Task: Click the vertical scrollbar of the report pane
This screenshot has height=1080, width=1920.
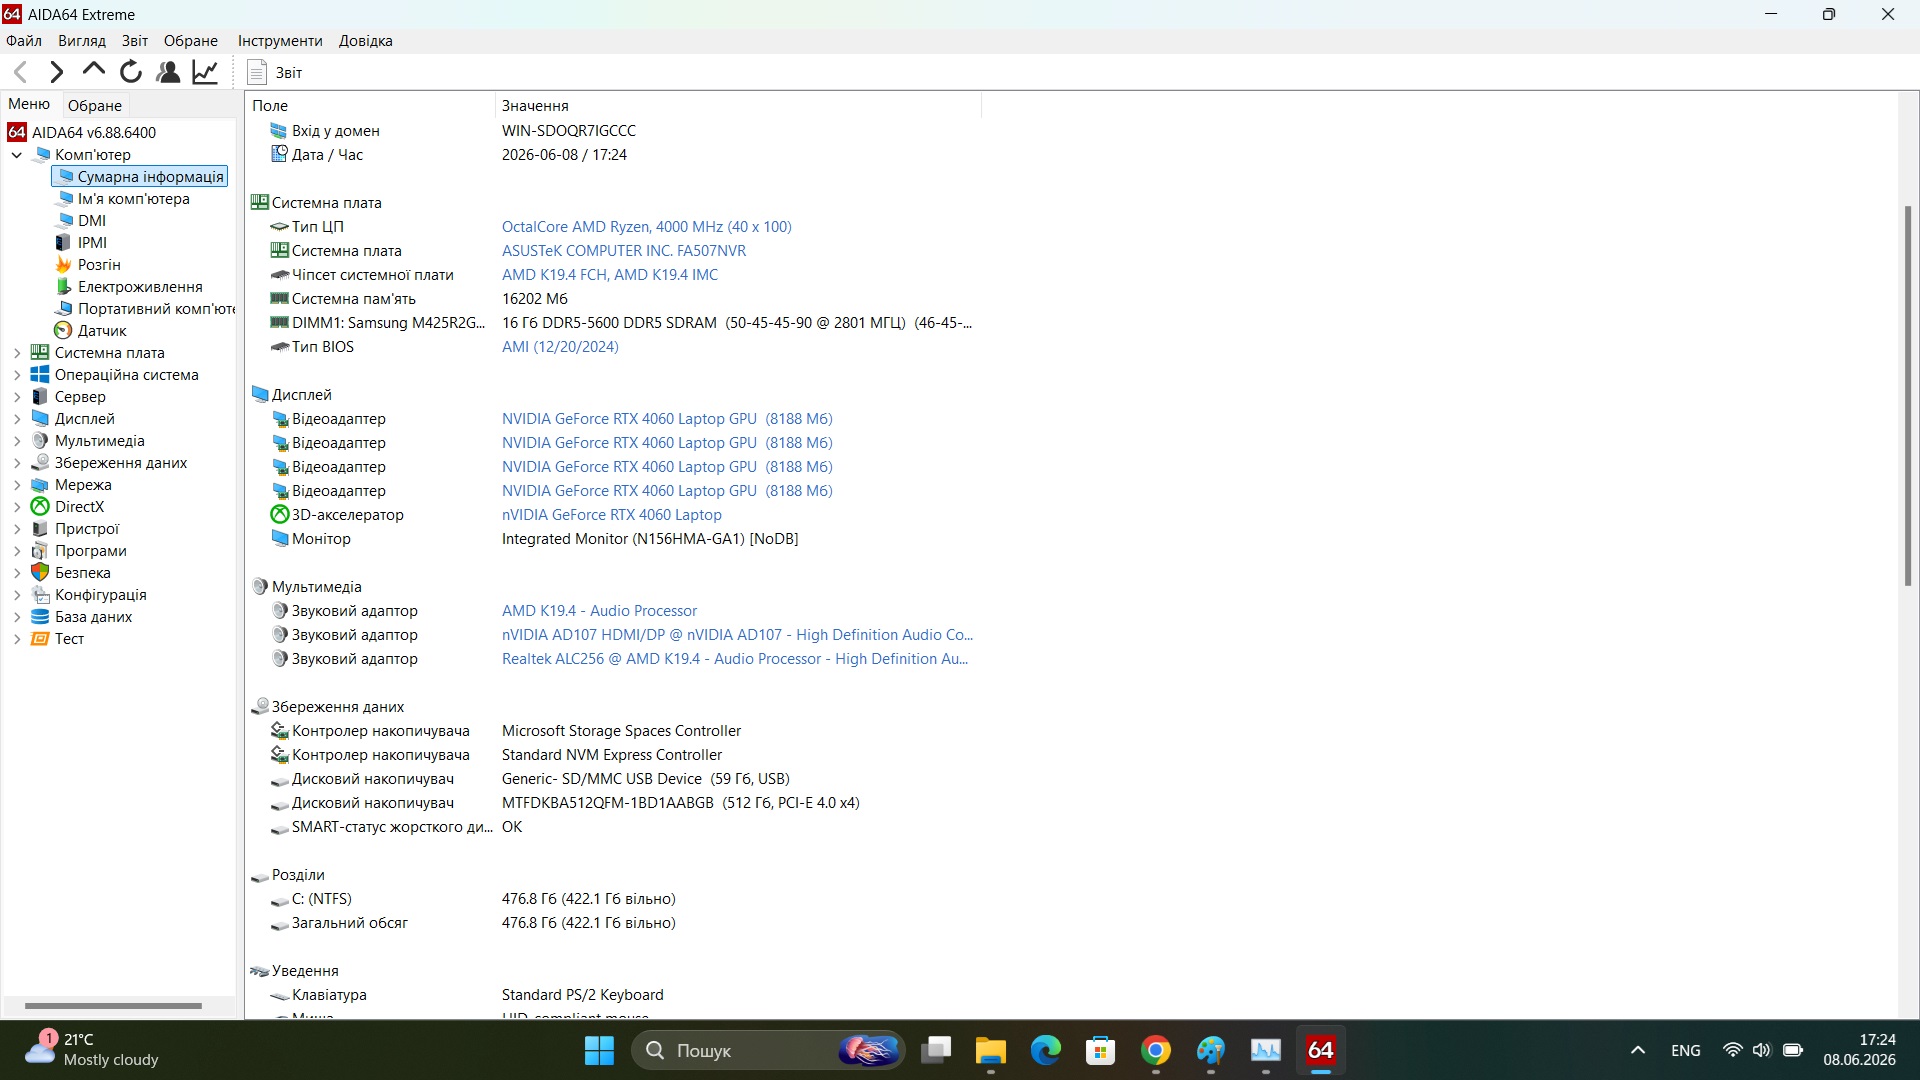Action: (x=1908, y=396)
